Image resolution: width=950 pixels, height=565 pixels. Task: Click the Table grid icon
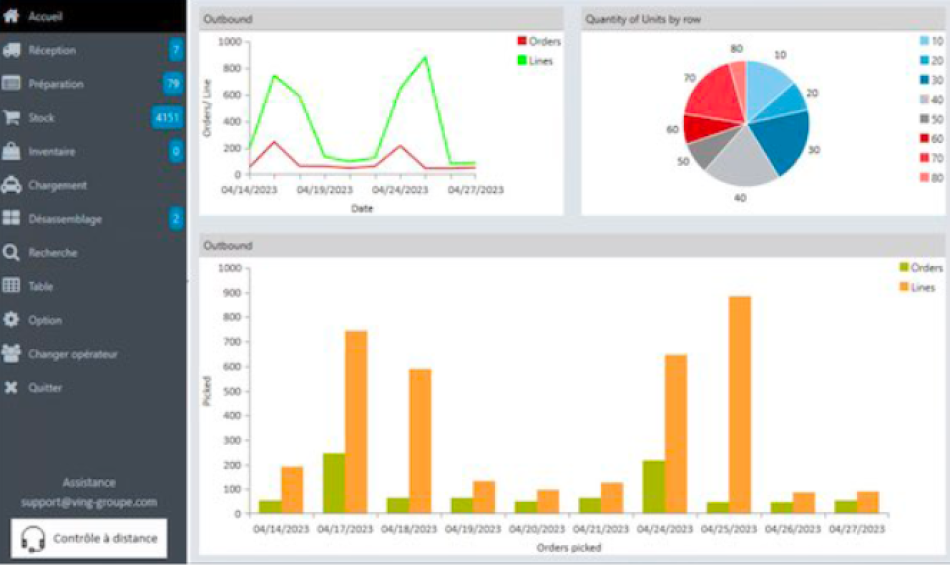[12, 286]
